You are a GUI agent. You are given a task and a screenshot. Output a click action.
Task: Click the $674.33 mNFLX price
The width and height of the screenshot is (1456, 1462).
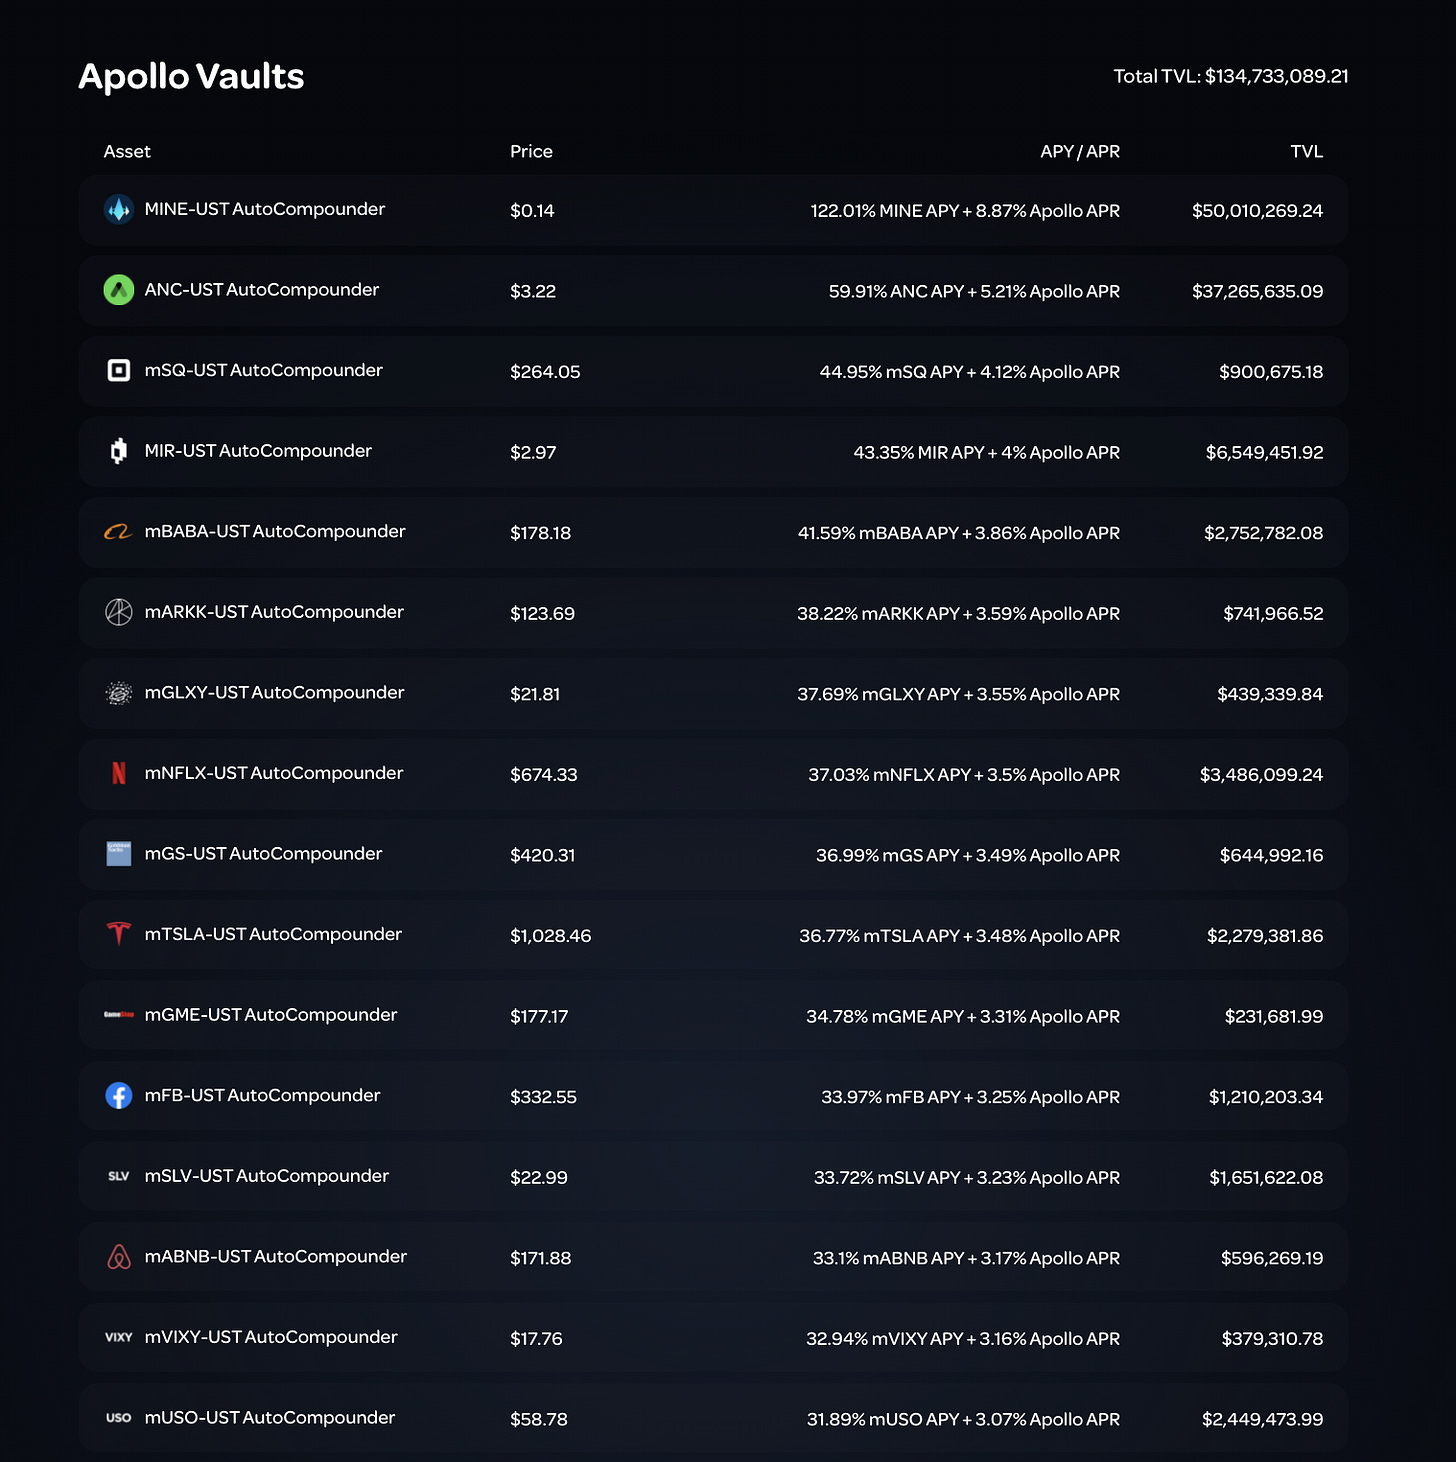[544, 775]
